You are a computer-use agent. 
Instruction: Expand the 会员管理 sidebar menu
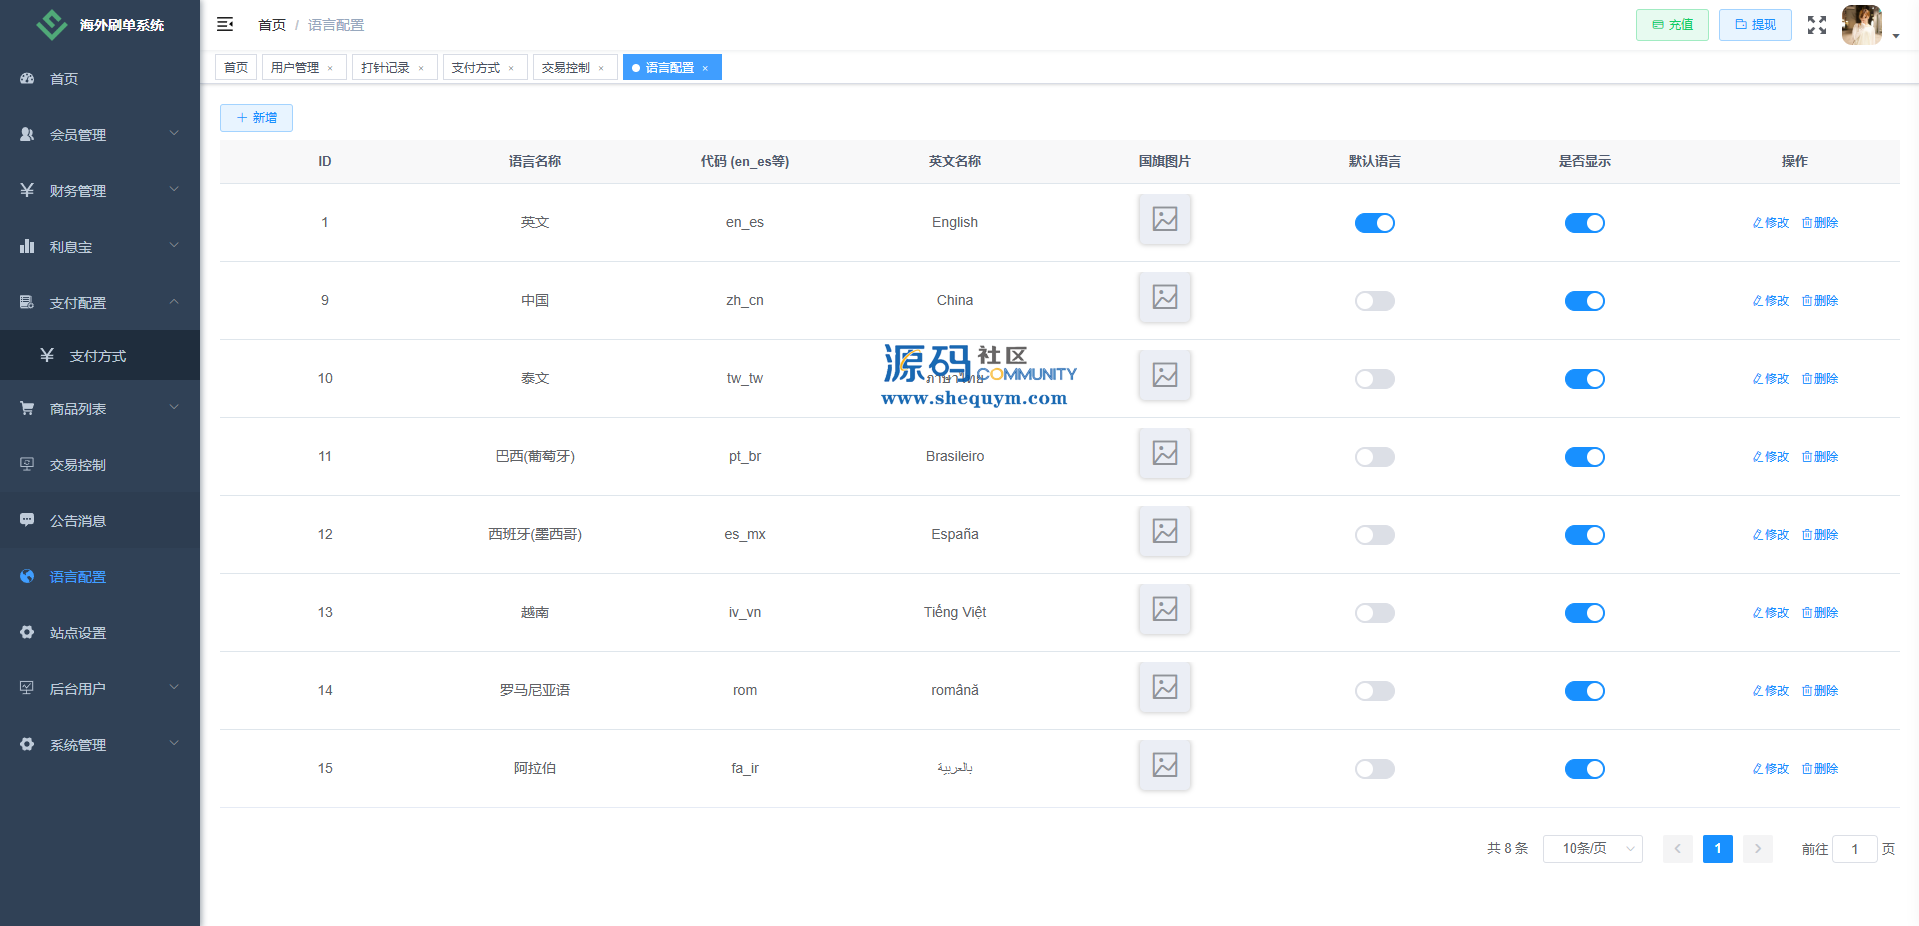pos(99,135)
